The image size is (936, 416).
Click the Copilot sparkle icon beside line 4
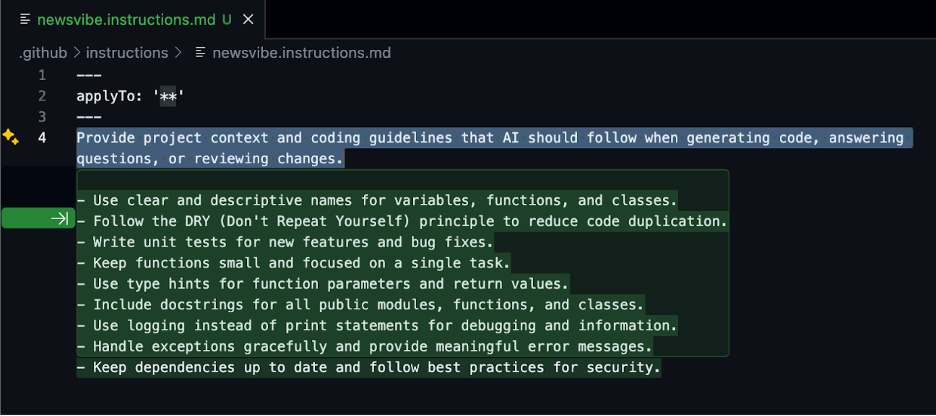point(11,137)
